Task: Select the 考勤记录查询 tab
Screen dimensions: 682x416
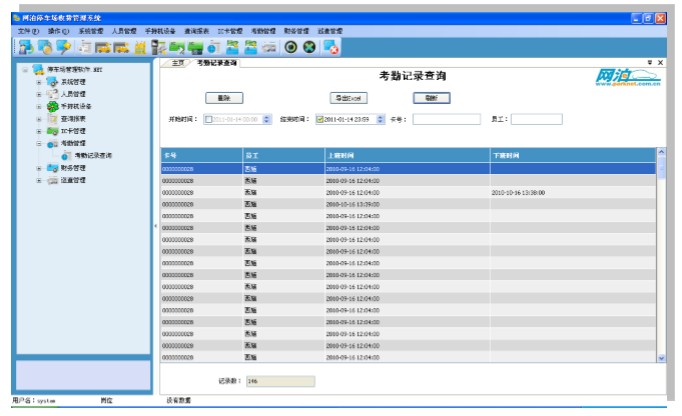Action: pyautogui.click(x=217, y=63)
